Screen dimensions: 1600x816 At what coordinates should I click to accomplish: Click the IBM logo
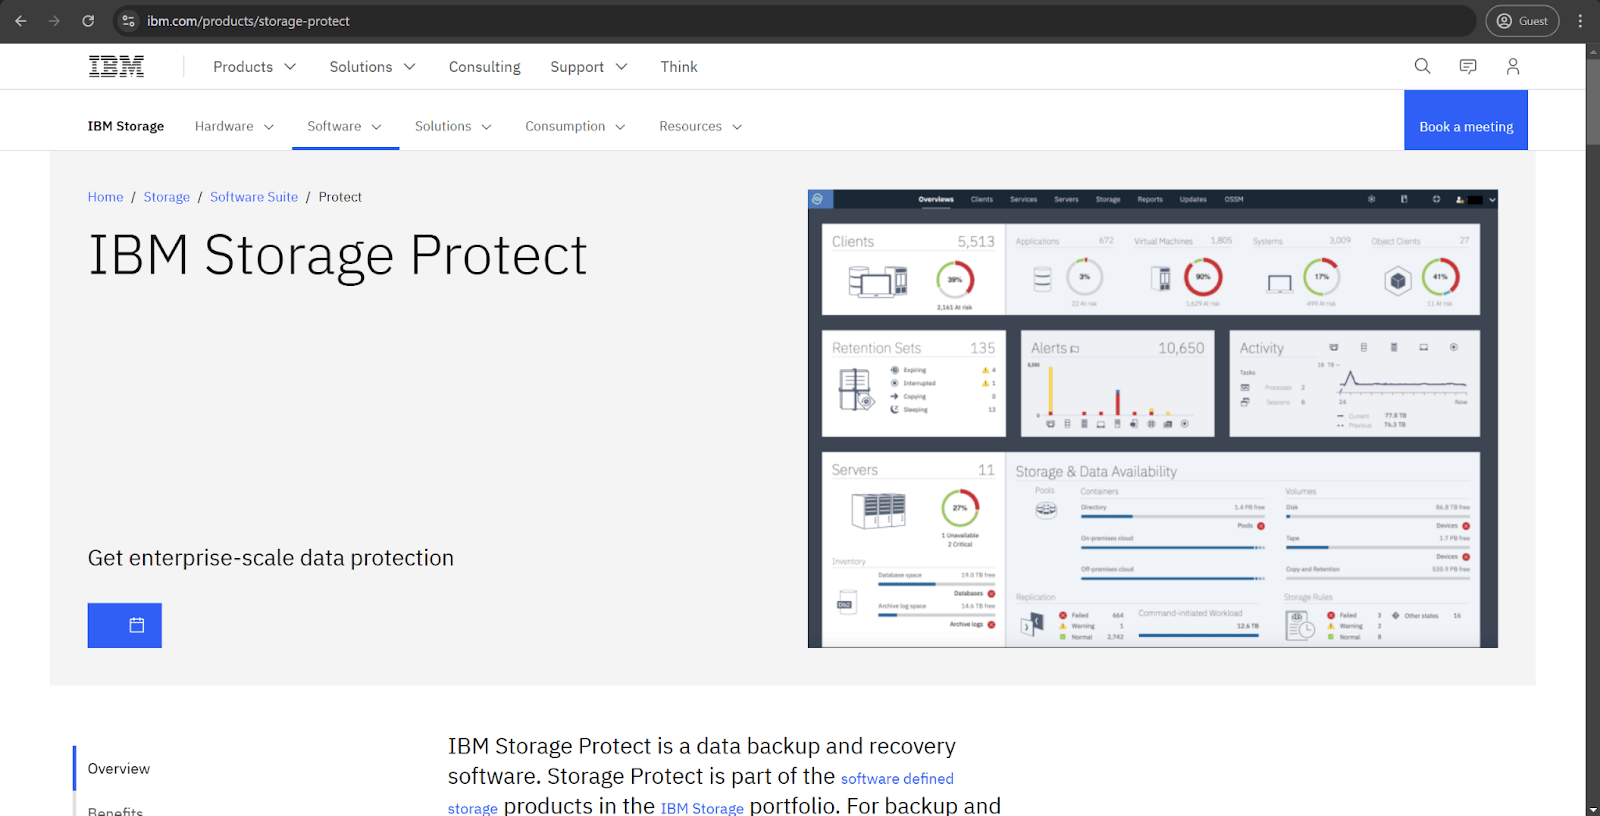pyautogui.click(x=116, y=67)
